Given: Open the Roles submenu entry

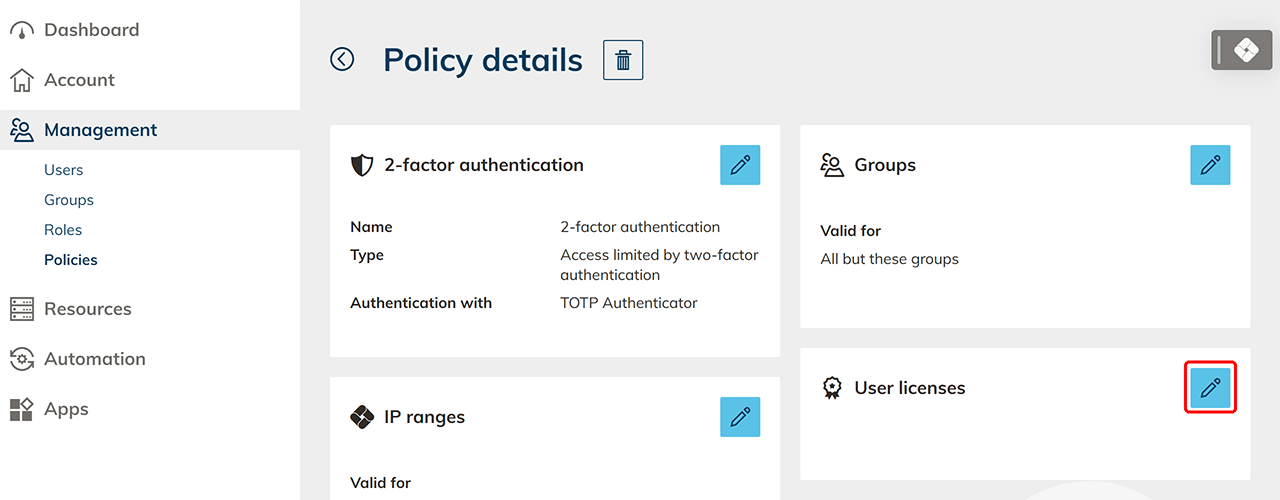Looking at the screenshot, I should (63, 230).
